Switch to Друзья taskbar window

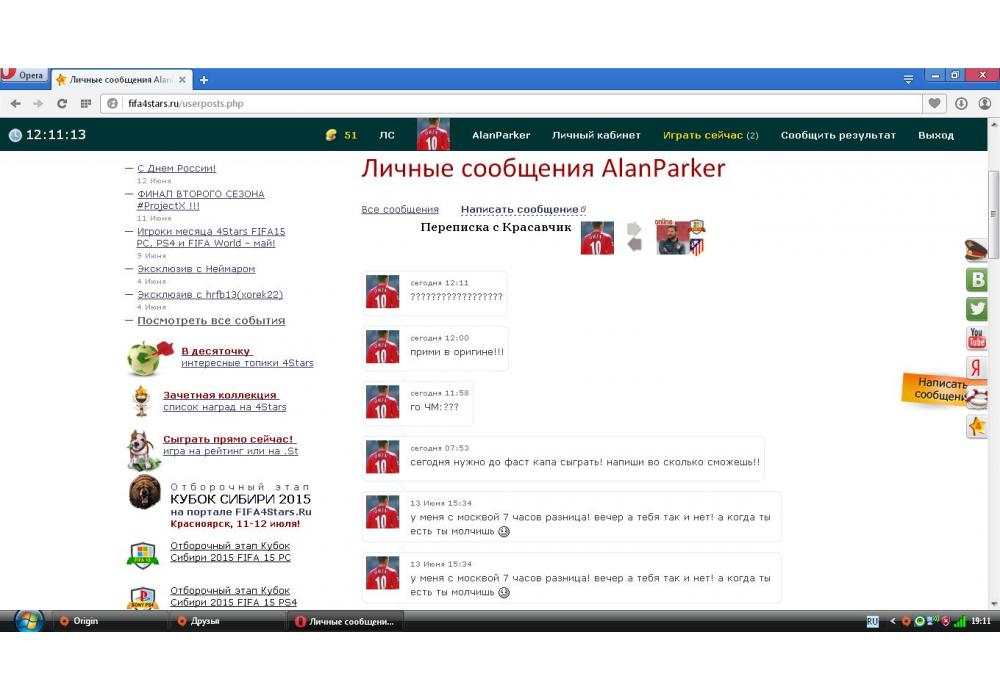pyautogui.click(x=226, y=621)
